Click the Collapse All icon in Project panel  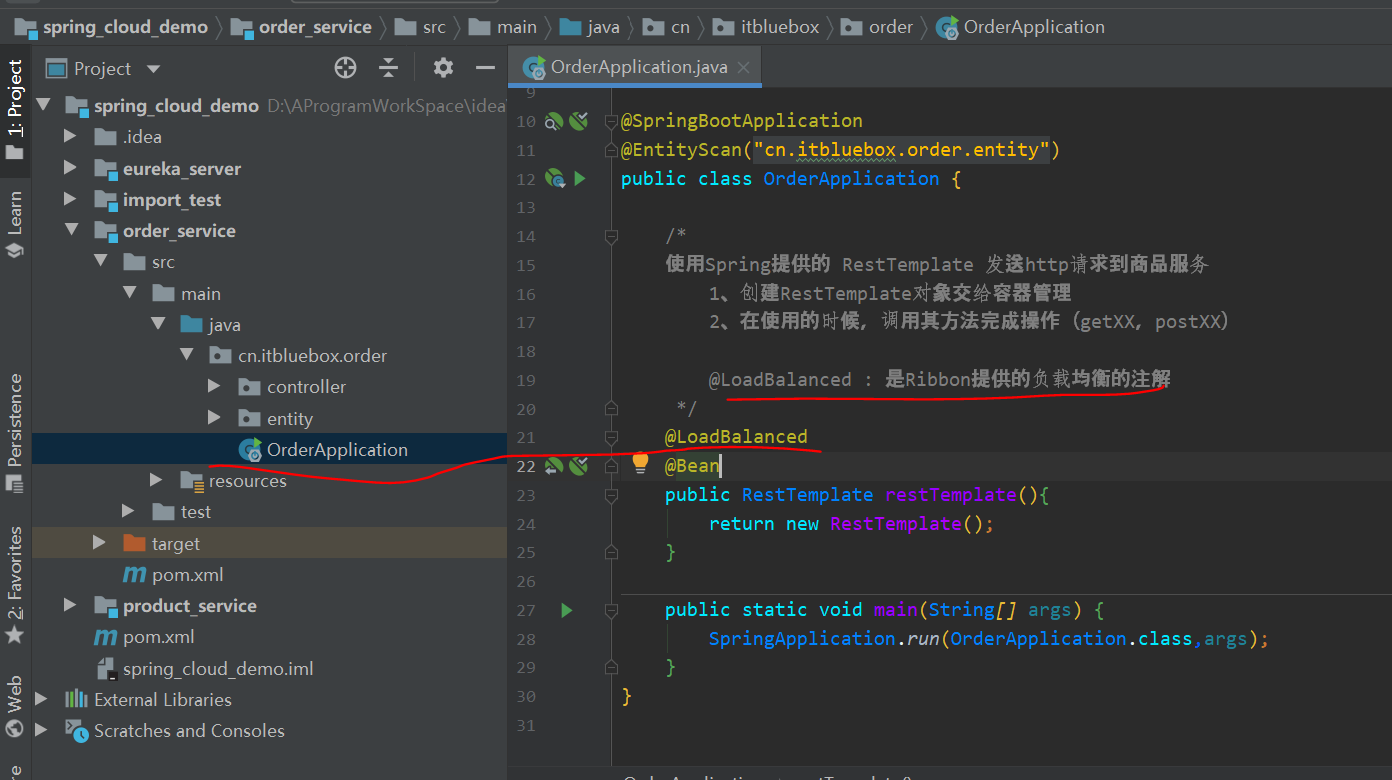(x=389, y=68)
